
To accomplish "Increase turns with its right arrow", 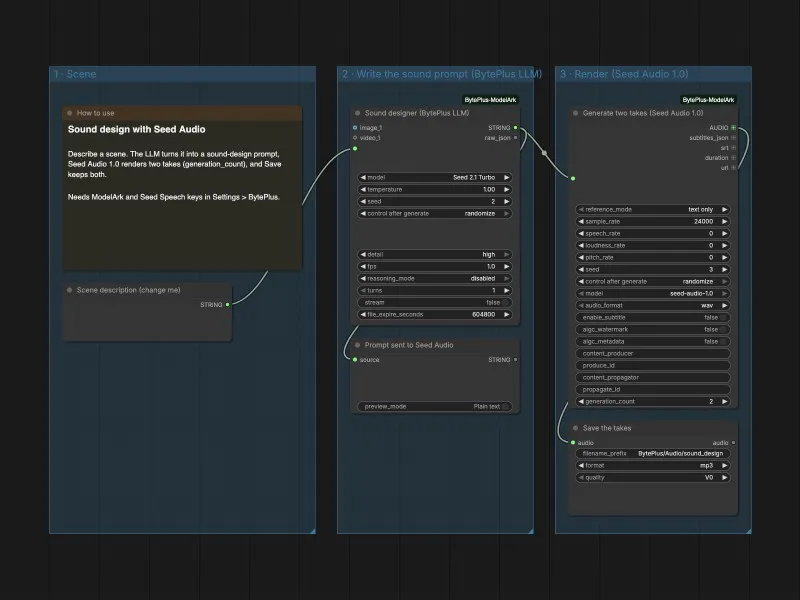I will click(507, 291).
